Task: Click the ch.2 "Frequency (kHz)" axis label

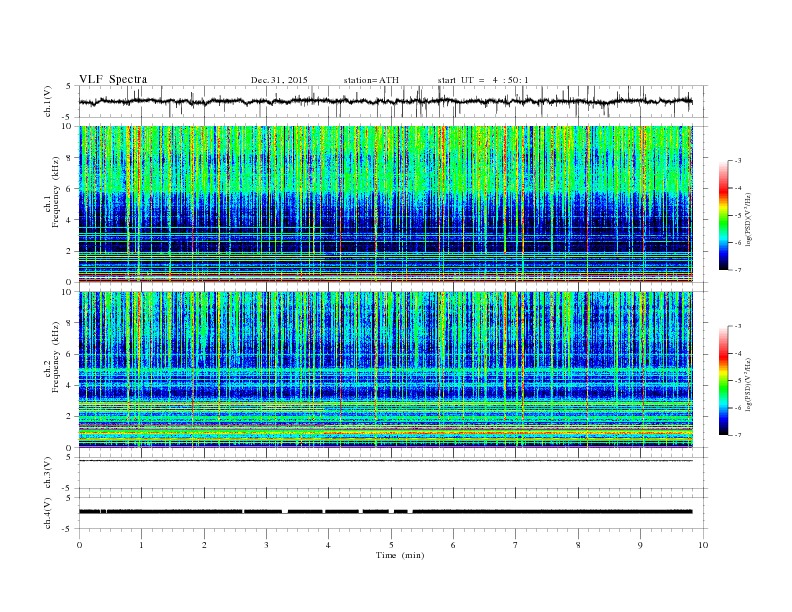Action: click(56, 357)
